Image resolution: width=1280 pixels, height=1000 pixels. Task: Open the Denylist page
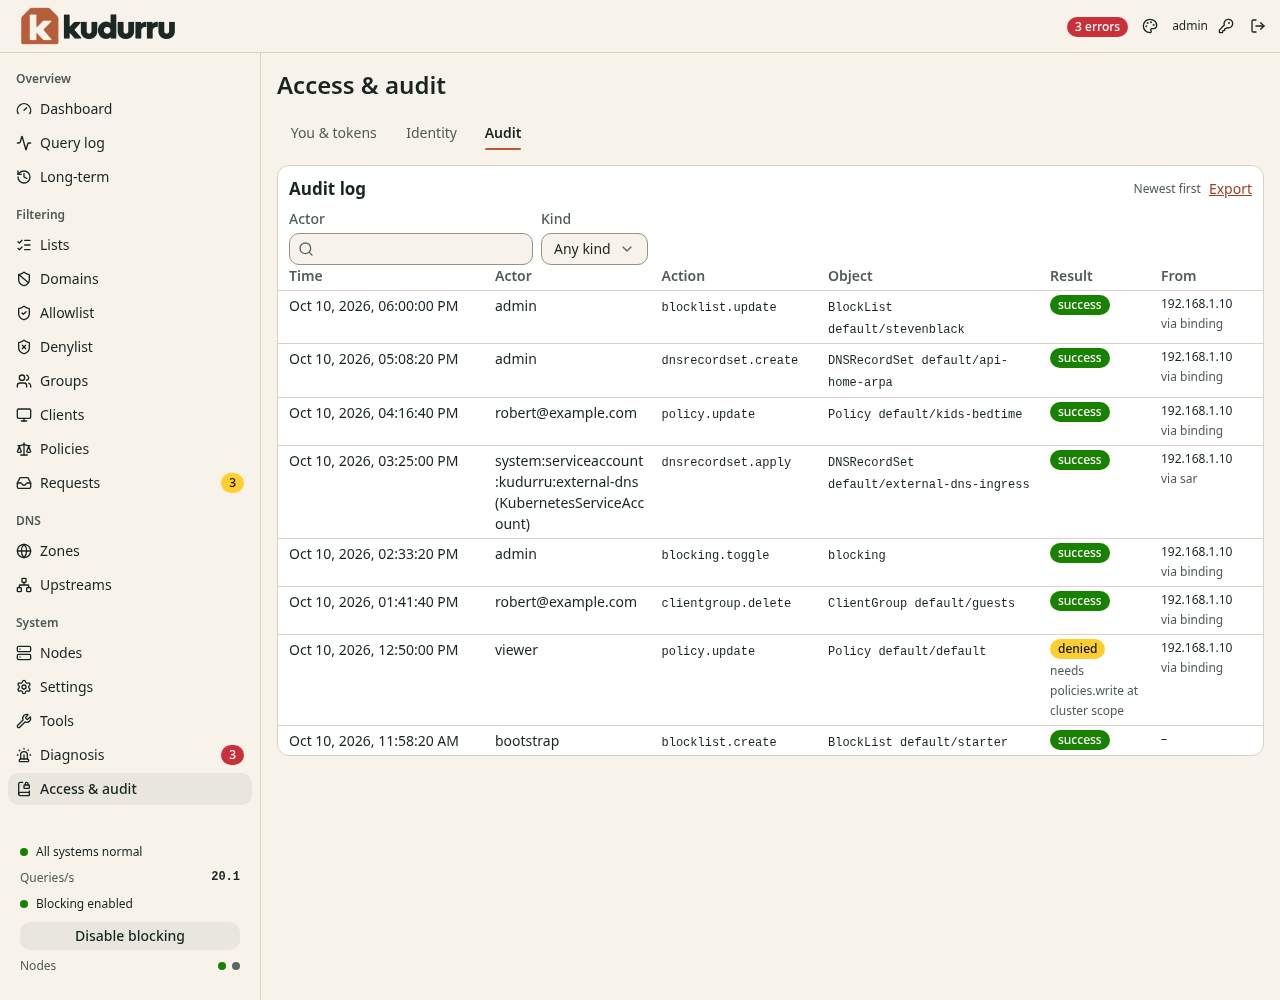tap(130, 347)
